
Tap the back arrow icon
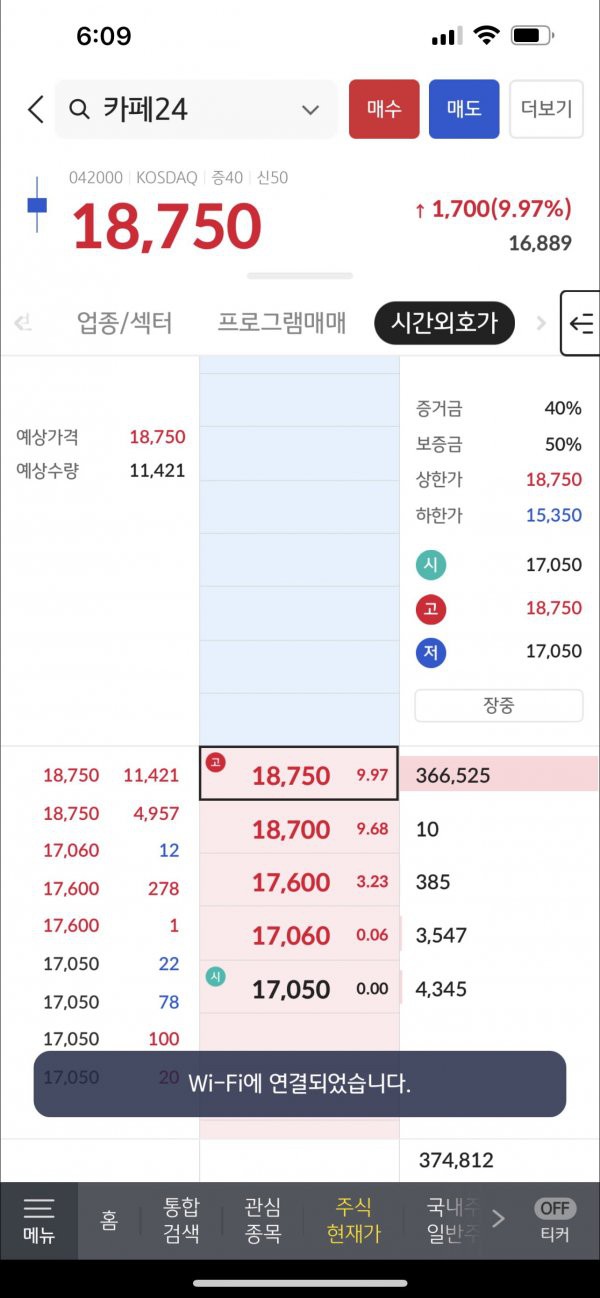36,109
